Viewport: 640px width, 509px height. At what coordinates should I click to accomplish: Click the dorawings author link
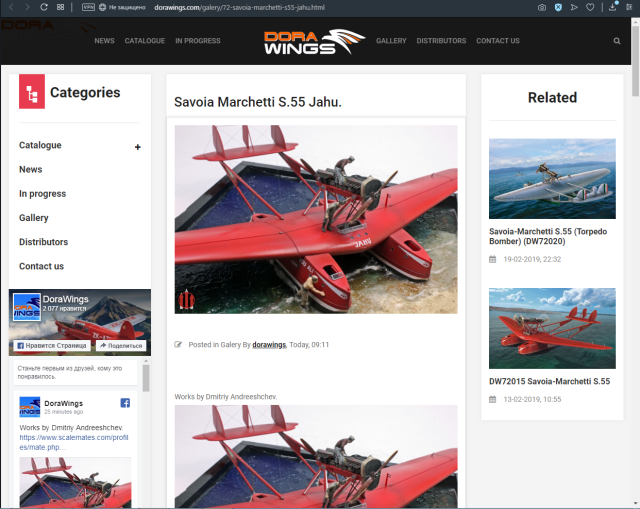(267, 344)
